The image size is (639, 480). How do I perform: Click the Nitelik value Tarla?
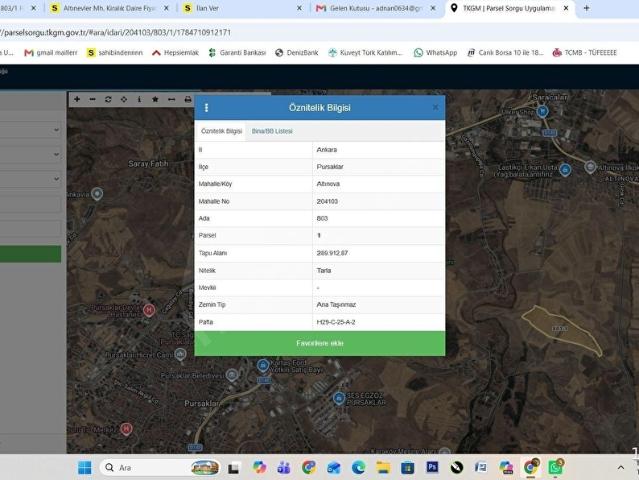point(324,270)
